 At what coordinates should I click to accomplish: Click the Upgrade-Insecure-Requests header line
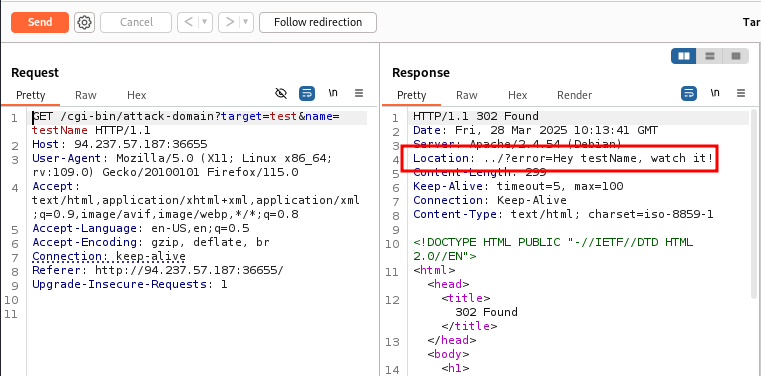pos(130,284)
